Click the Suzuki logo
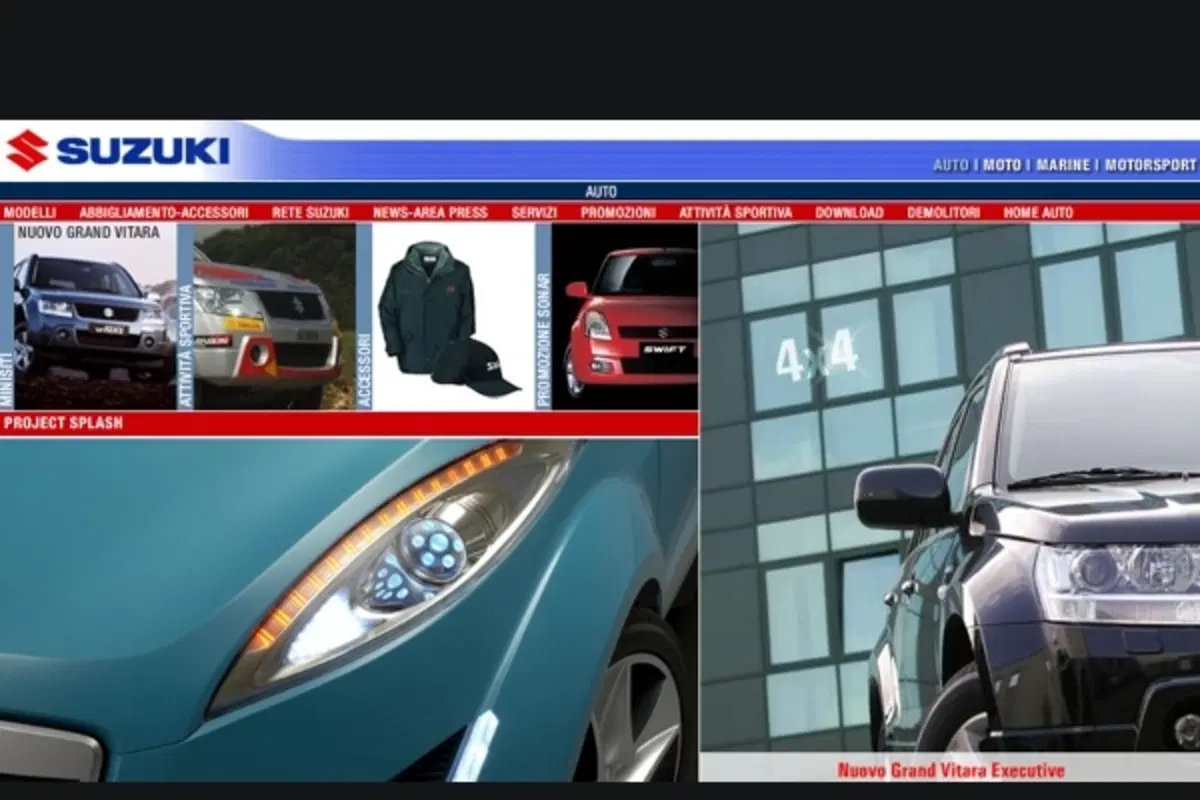1200x800 pixels. [x=118, y=150]
